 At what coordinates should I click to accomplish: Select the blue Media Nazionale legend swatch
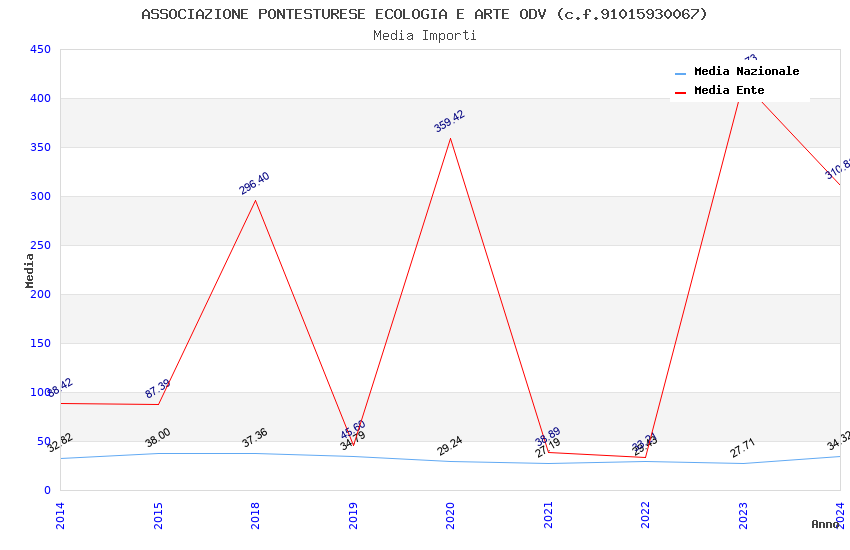click(x=680, y=74)
